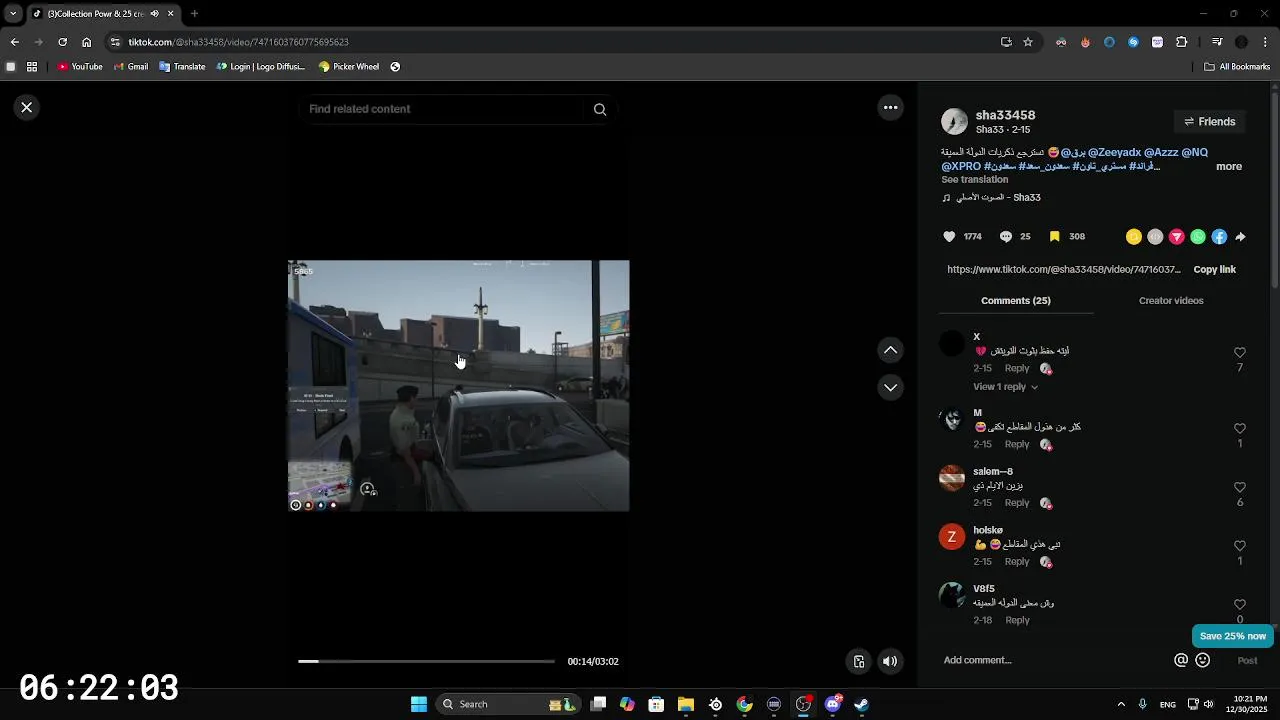Insert a mention with @ icon
Viewport: 1280px width, 720px height.
[1181, 660]
